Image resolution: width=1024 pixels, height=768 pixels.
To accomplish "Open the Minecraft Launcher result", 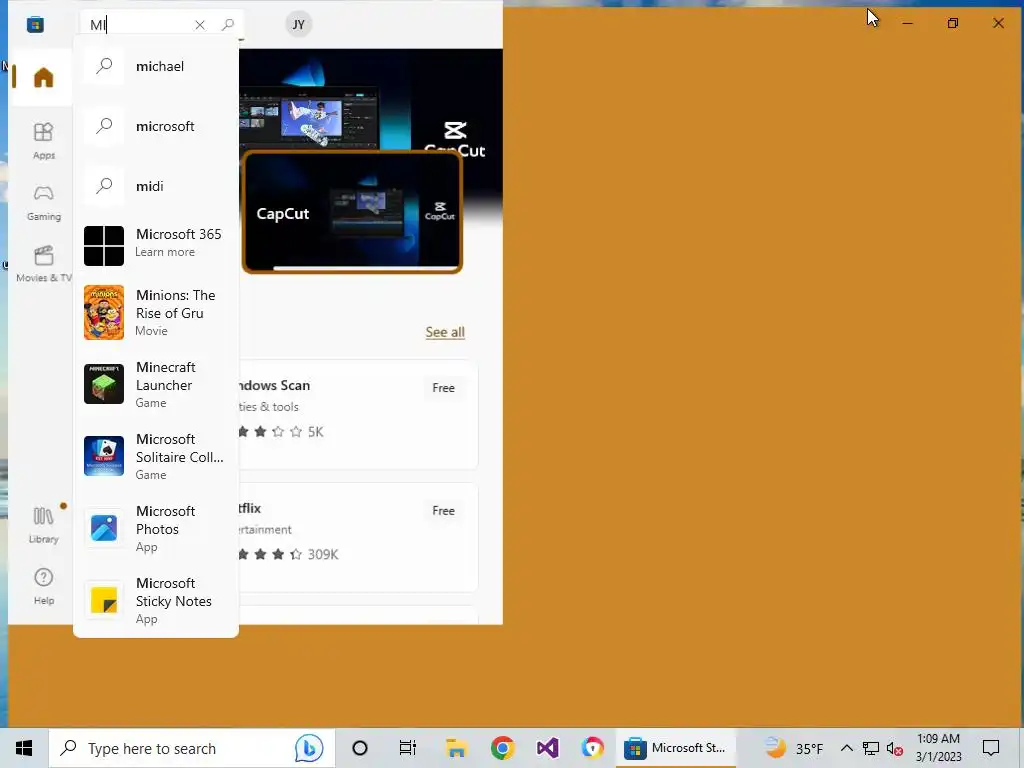I will coord(155,384).
